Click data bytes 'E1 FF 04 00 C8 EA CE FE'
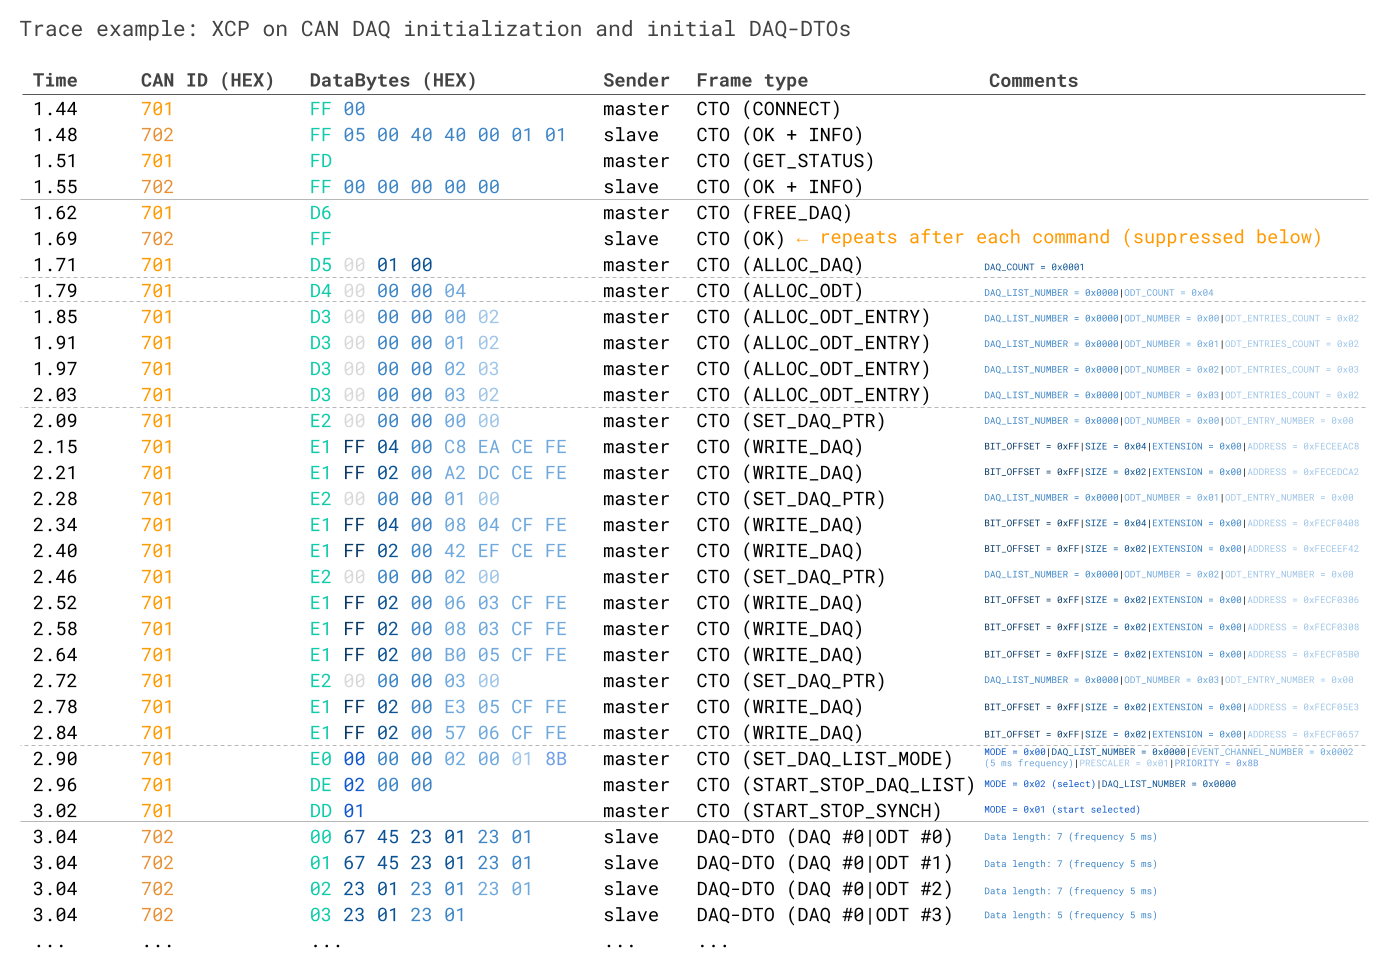 438,447
